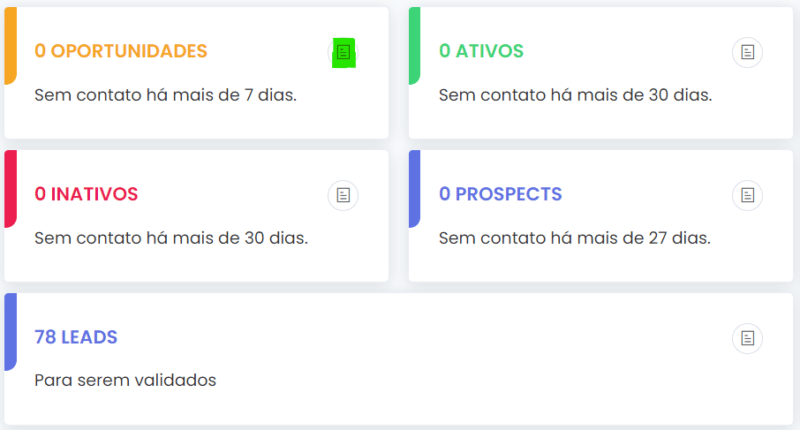The width and height of the screenshot is (800, 430).
Task: Click Inativos 'Sem contato há mais de 30 dias'
Action: [171, 238]
